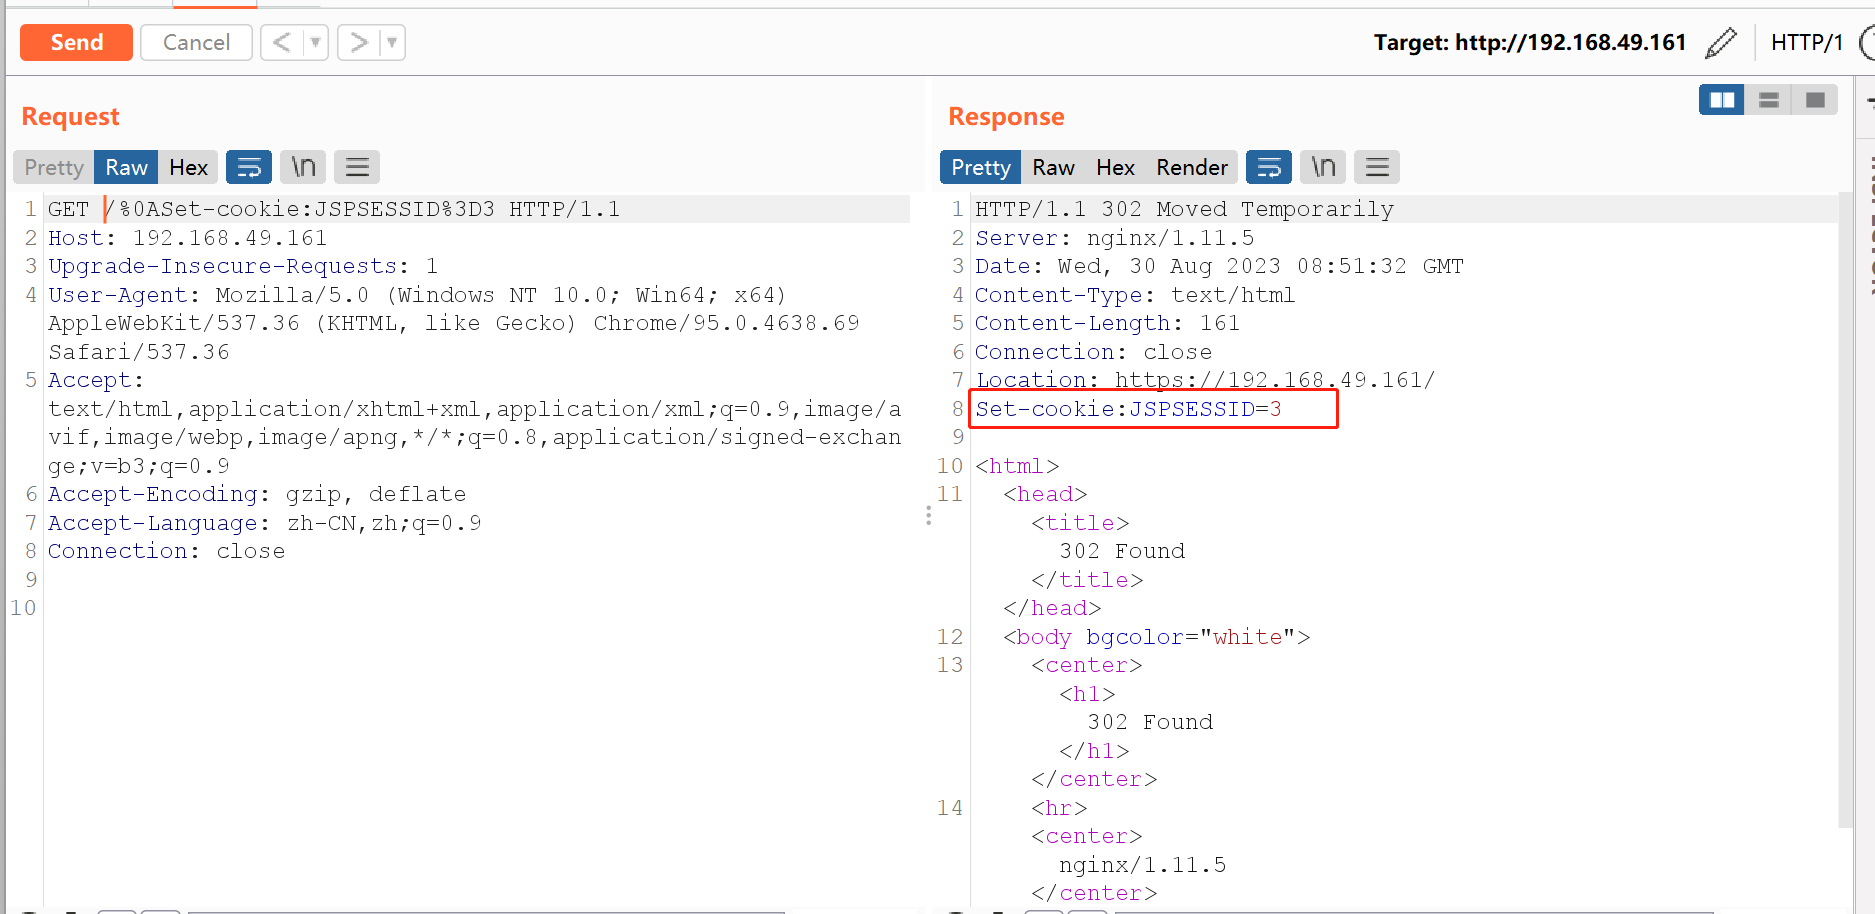Toggle non-printable characters in Response pane

pos(1323,167)
